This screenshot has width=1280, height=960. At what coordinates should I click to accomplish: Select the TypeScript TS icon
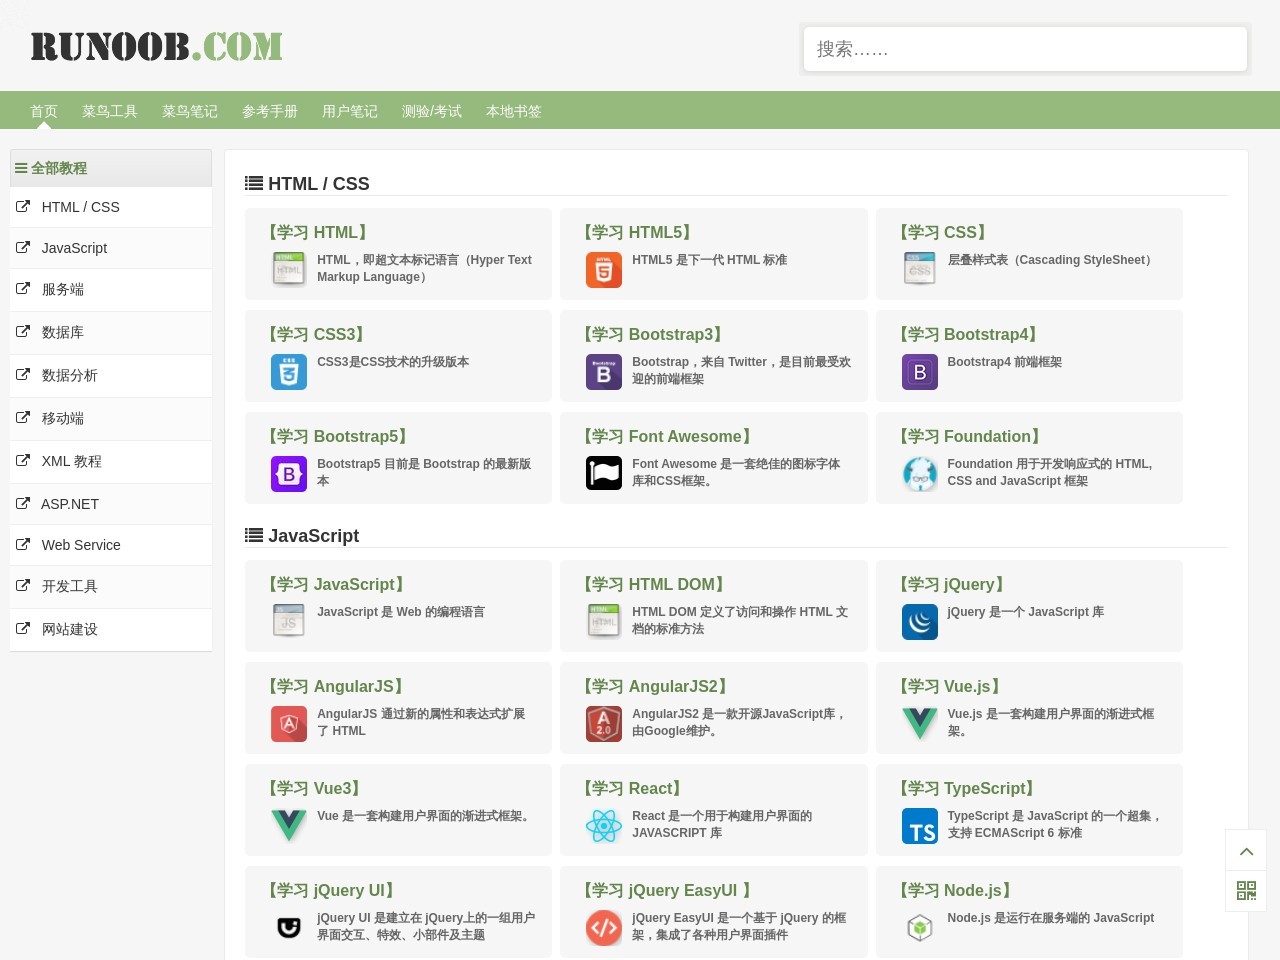(919, 826)
